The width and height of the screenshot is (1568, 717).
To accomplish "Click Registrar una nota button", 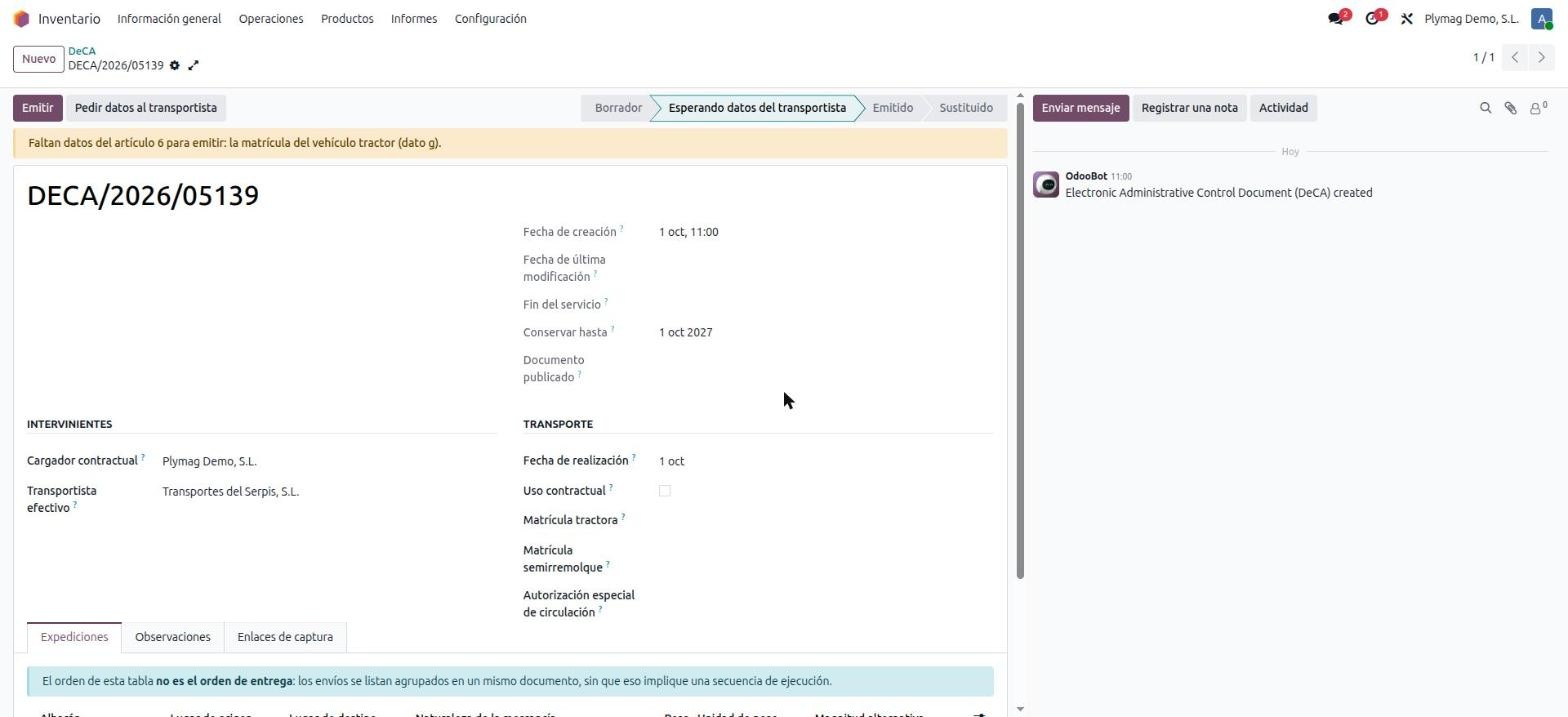I will coord(1189,108).
